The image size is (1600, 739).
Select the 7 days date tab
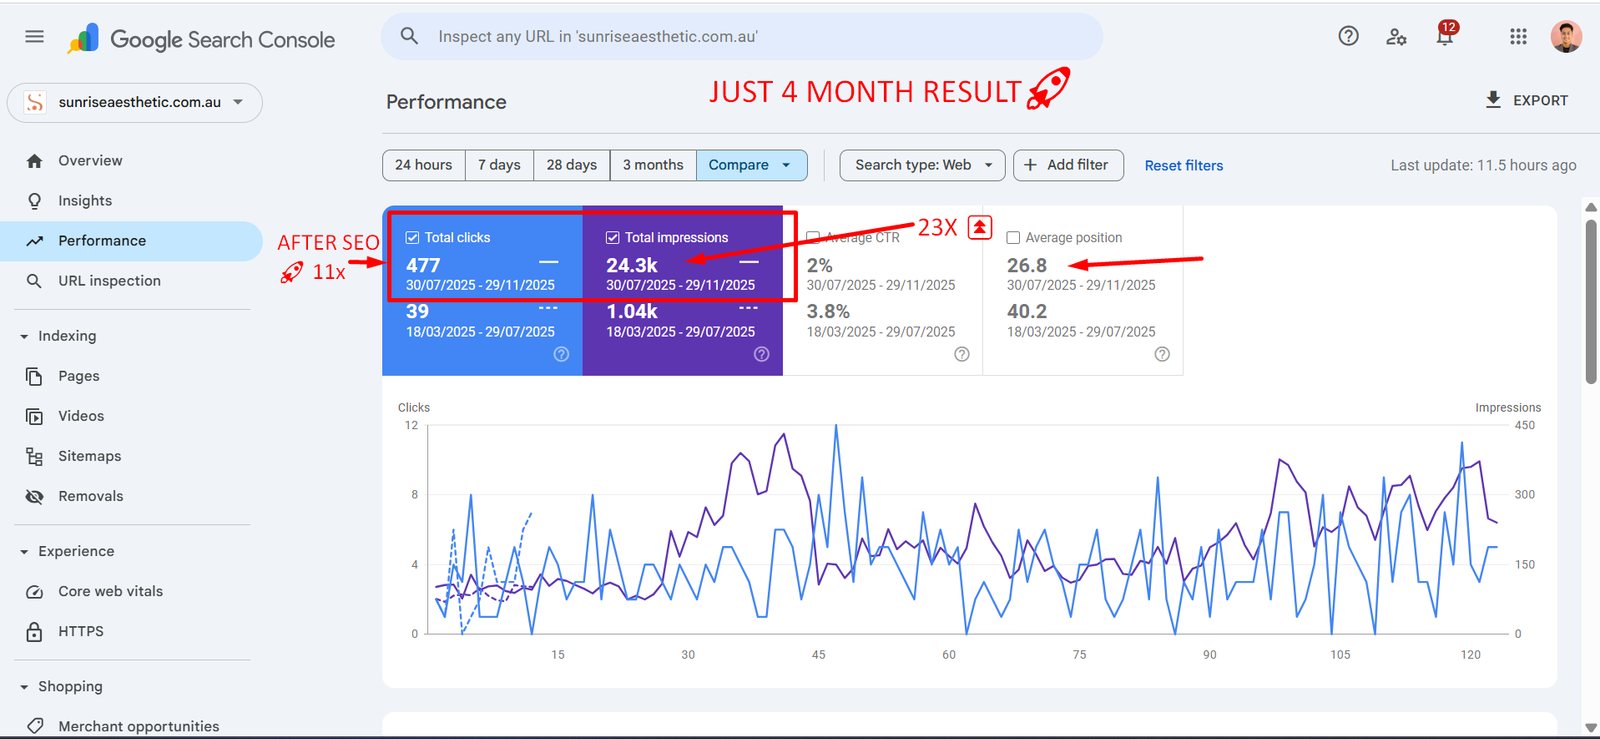pos(499,165)
